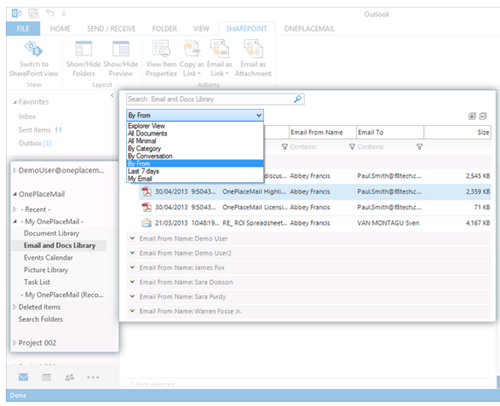Switch to the ONEPLACEMAIL tab
The image size is (500, 406).
point(309,29)
